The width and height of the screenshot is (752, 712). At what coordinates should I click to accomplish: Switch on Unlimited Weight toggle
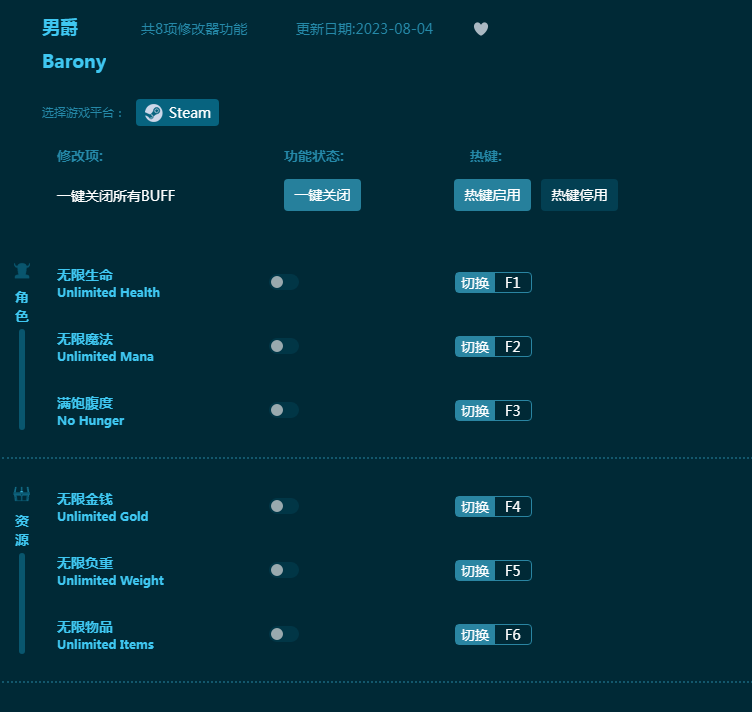284,570
